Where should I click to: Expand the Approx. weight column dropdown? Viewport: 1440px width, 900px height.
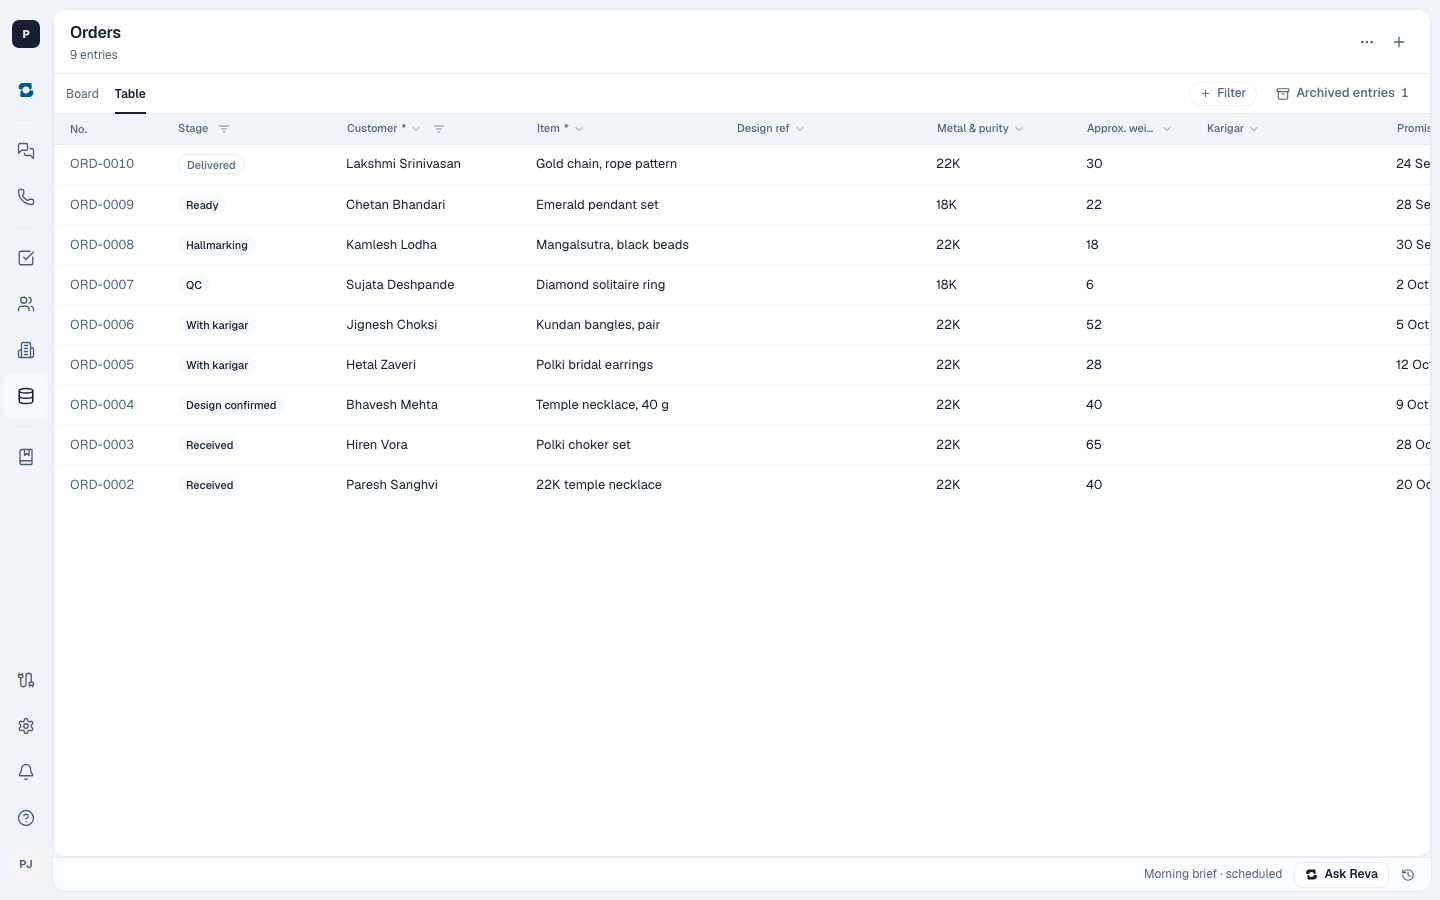click(1167, 129)
